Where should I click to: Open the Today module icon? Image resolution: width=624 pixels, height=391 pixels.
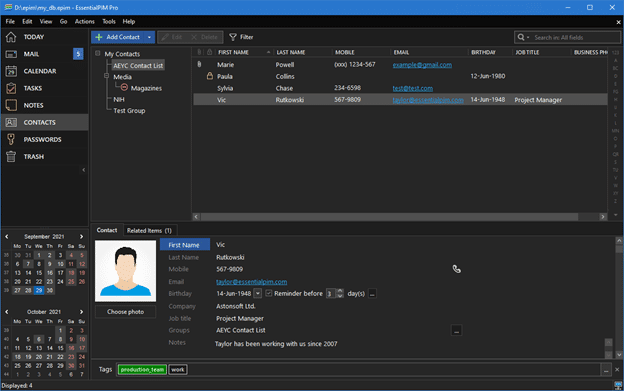(x=11, y=37)
